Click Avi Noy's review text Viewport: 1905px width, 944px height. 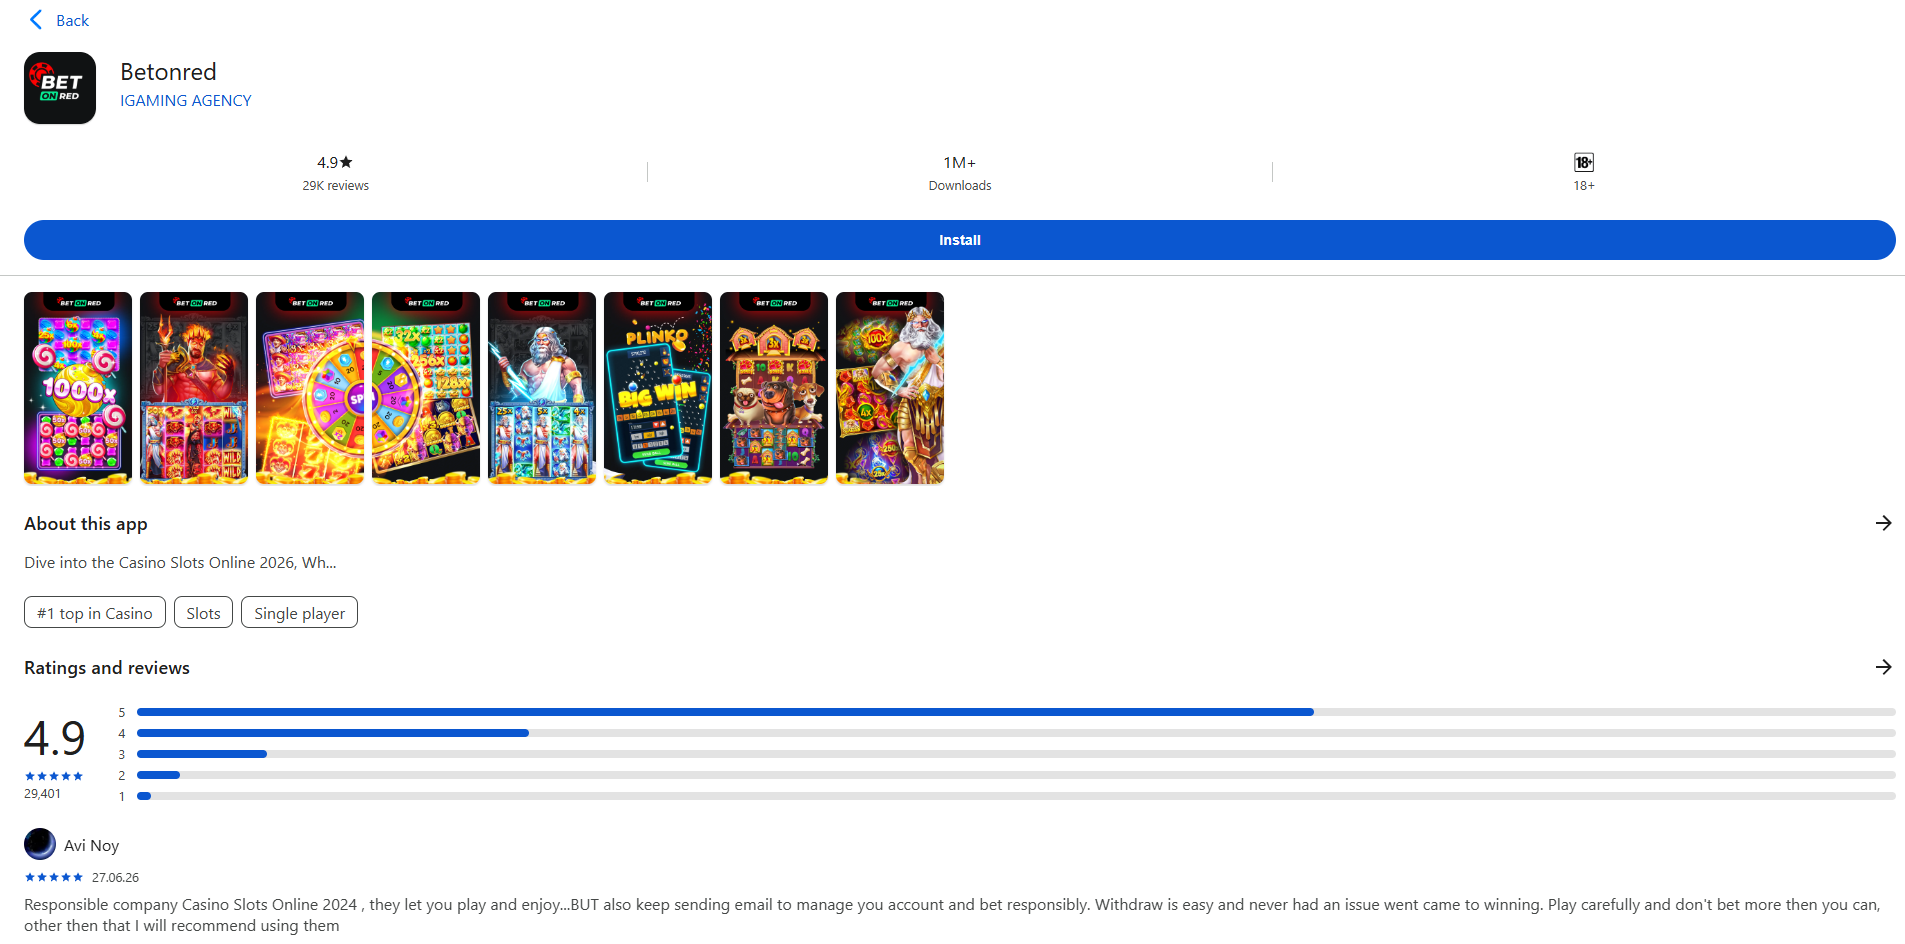tap(952, 915)
